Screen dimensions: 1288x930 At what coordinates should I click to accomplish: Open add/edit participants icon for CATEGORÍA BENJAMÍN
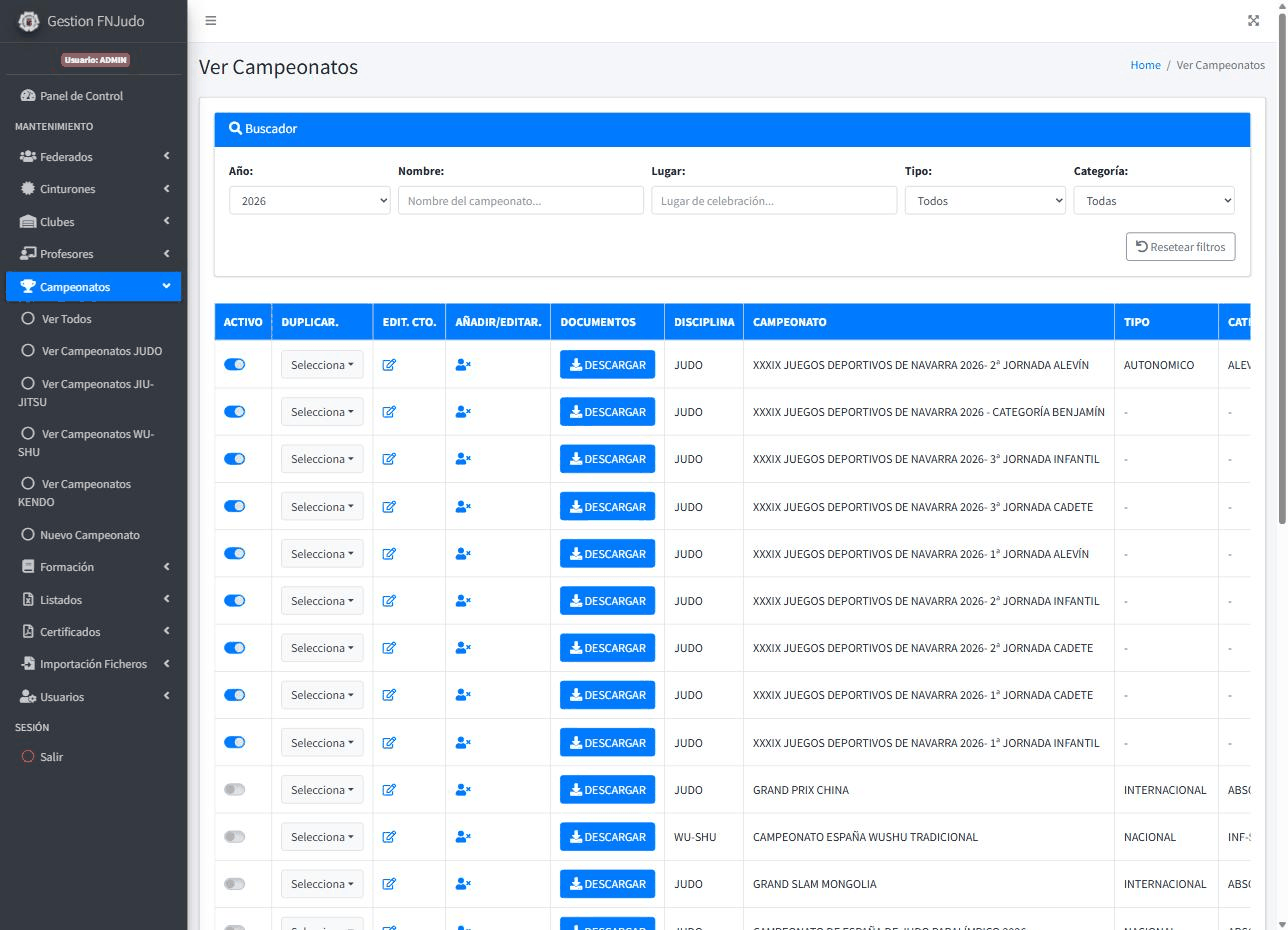coord(463,412)
